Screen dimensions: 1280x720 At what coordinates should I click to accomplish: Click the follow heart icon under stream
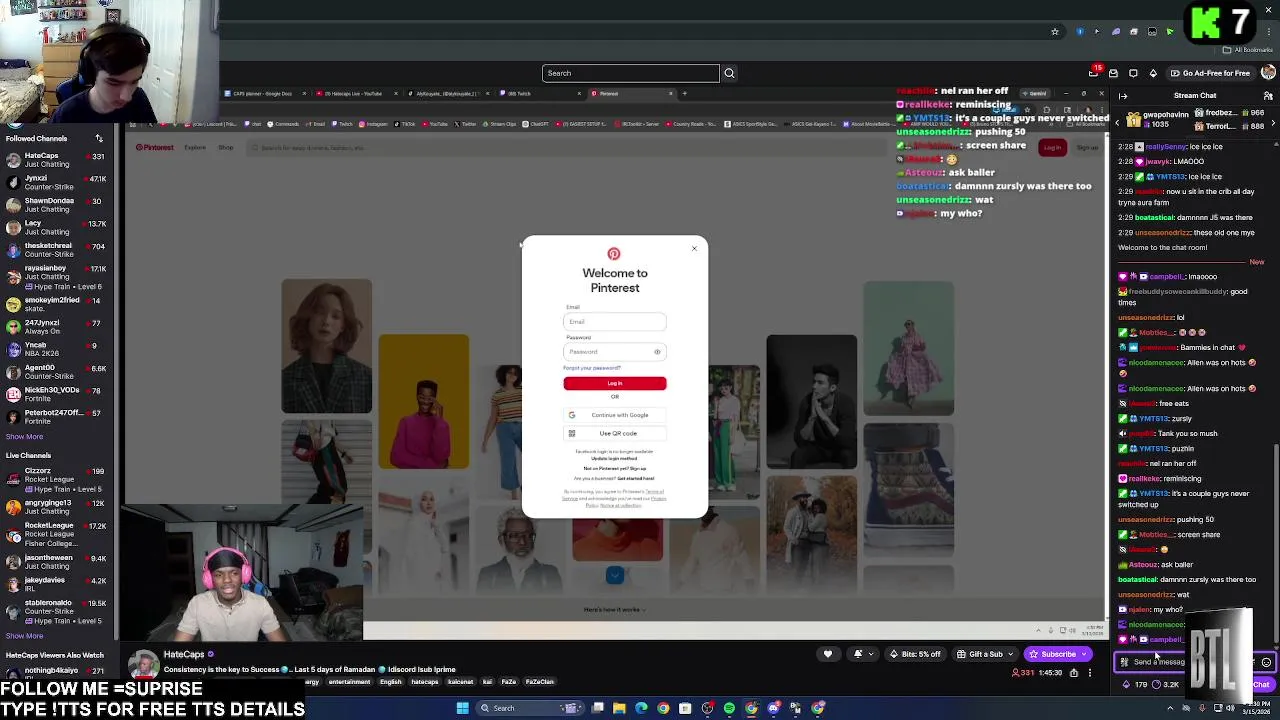(x=827, y=654)
